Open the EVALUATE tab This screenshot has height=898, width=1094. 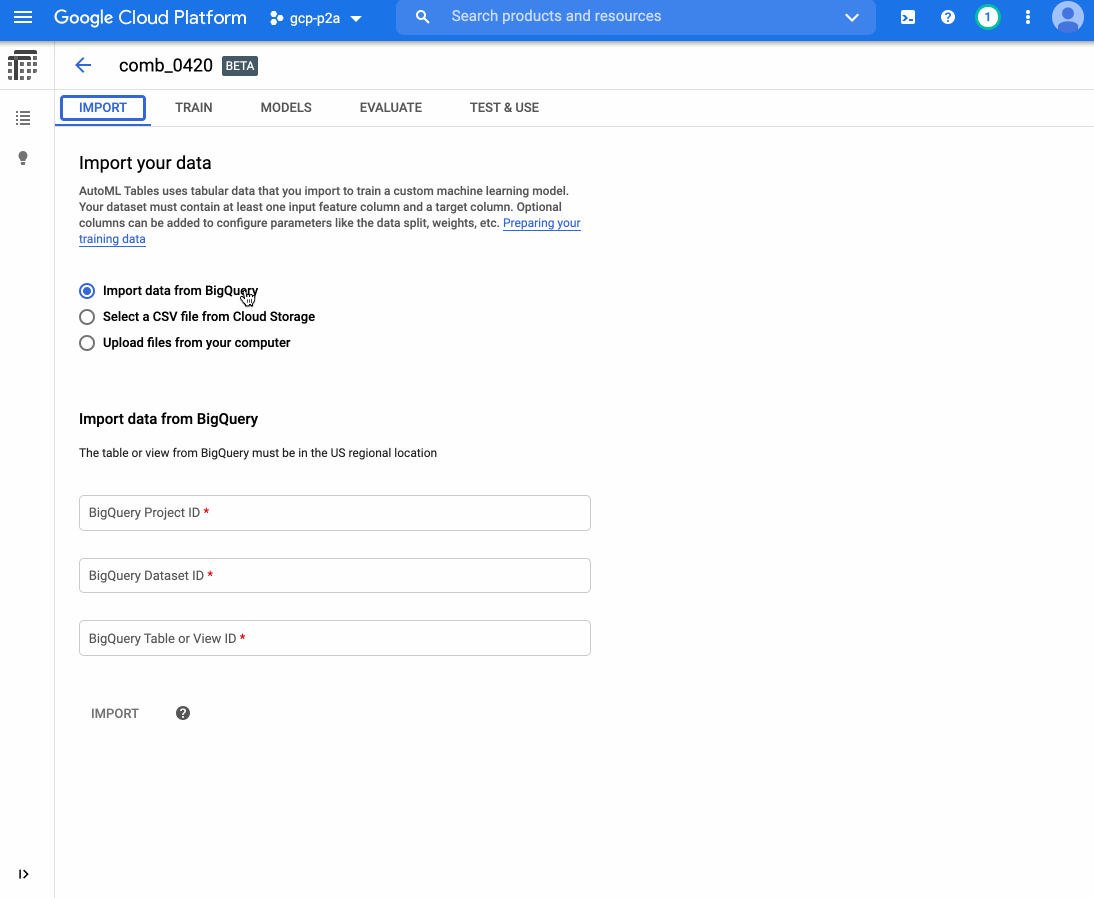390,107
